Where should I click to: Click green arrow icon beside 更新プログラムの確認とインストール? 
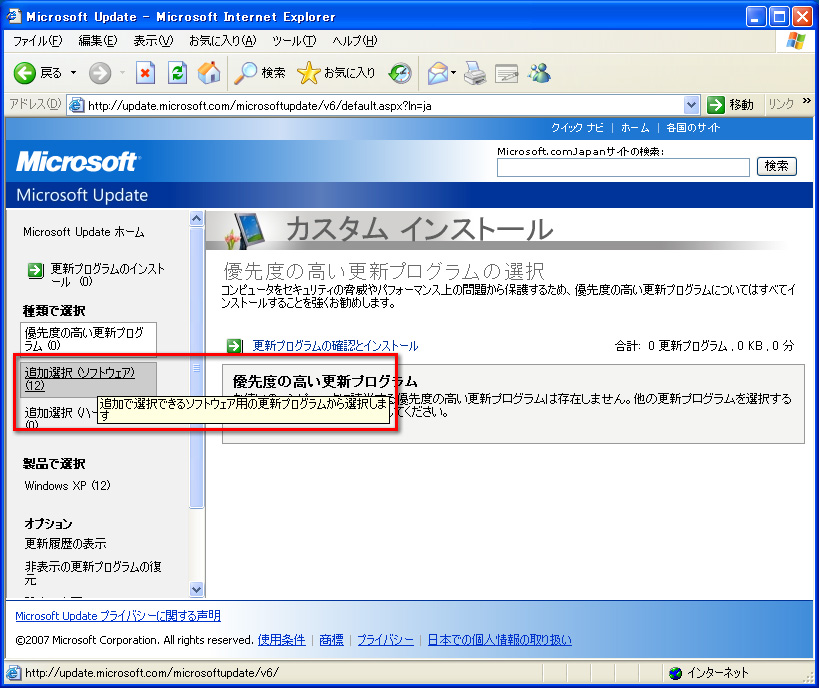(234, 346)
